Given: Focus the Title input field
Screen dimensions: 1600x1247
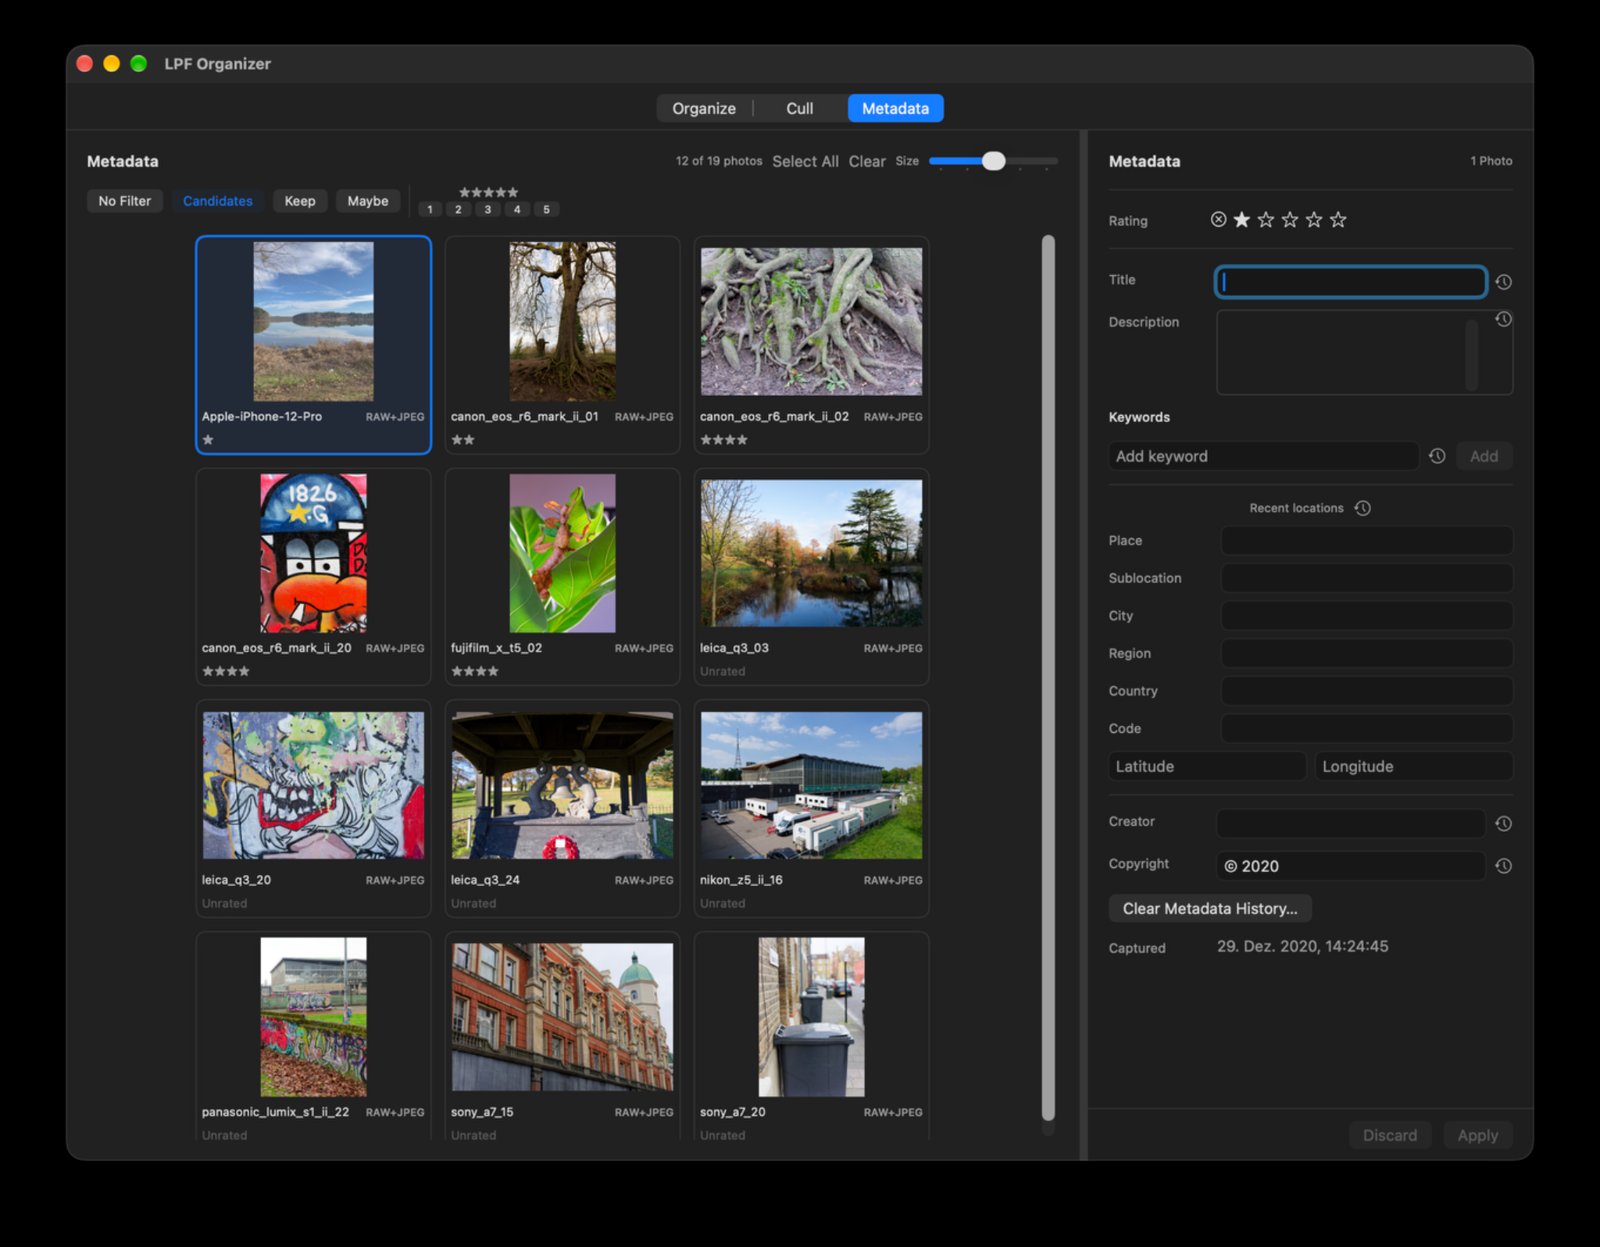Looking at the screenshot, I should point(1351,282).
